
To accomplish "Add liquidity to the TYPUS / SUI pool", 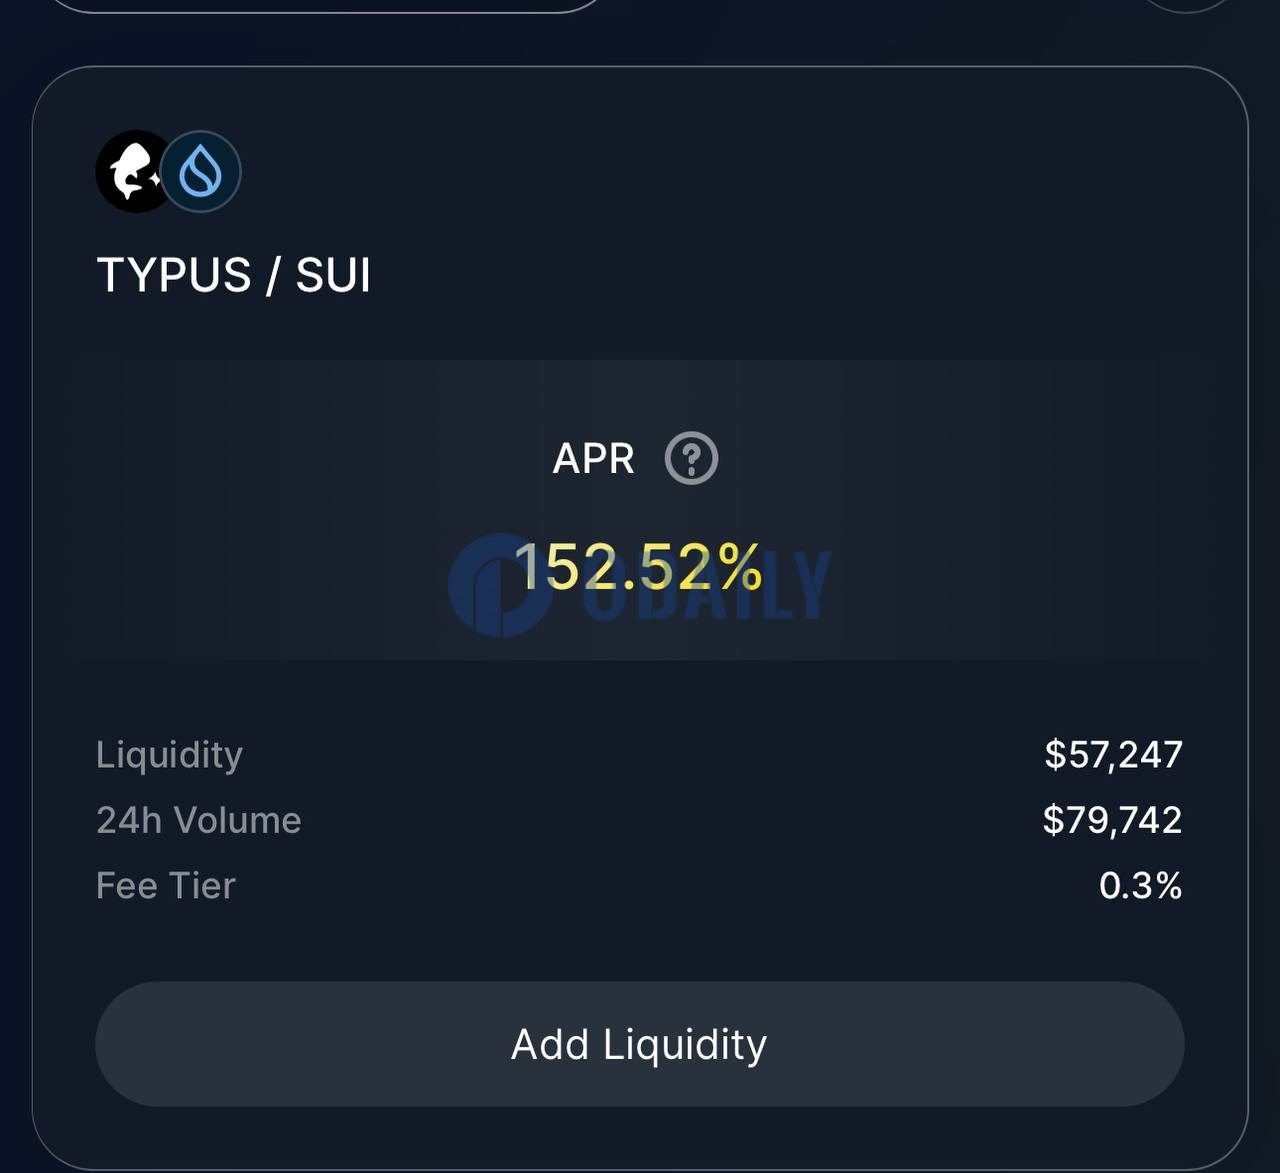I will (640, 1044).
